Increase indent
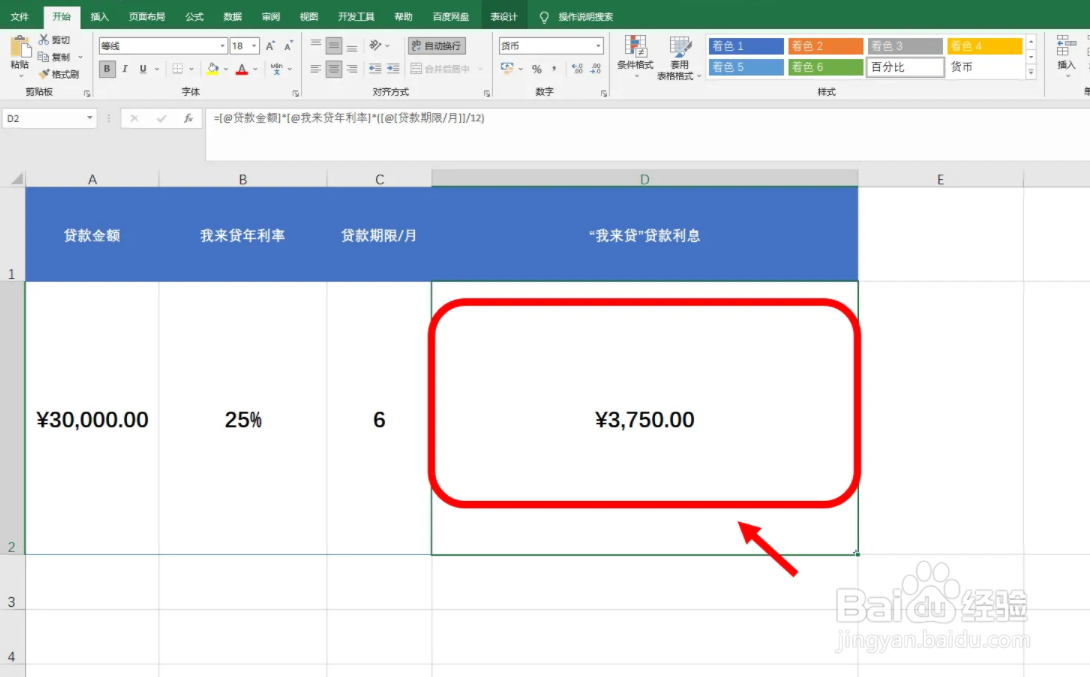The image size is (1090, 677). click(393, 69)
